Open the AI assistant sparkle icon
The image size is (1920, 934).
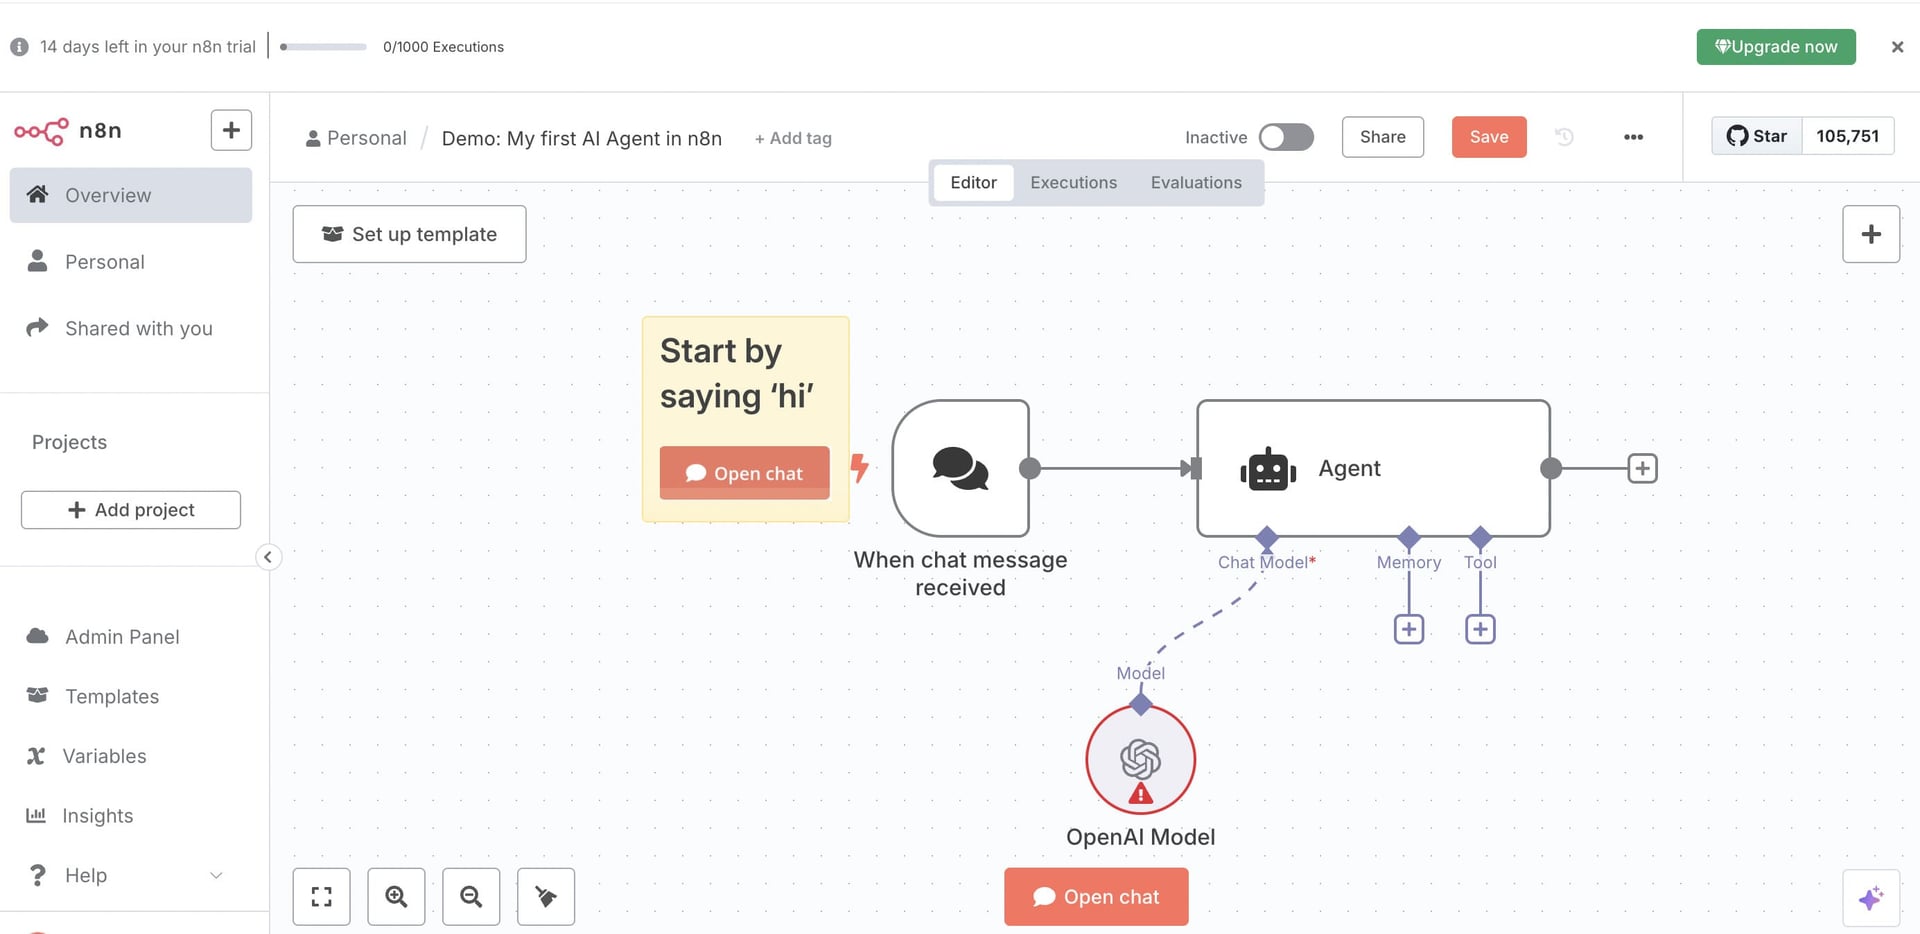point(1870,898)
